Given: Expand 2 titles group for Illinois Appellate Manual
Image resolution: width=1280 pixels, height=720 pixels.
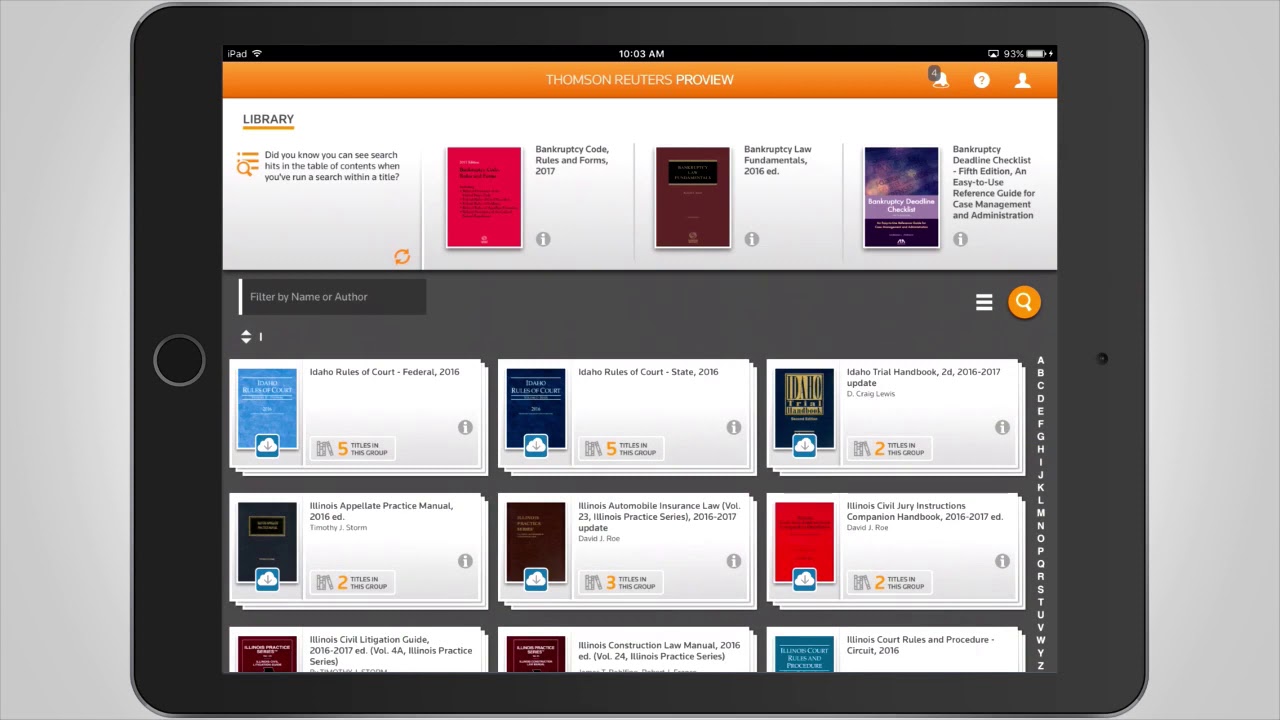Looking at the screenshot, I should pos(352,583).
